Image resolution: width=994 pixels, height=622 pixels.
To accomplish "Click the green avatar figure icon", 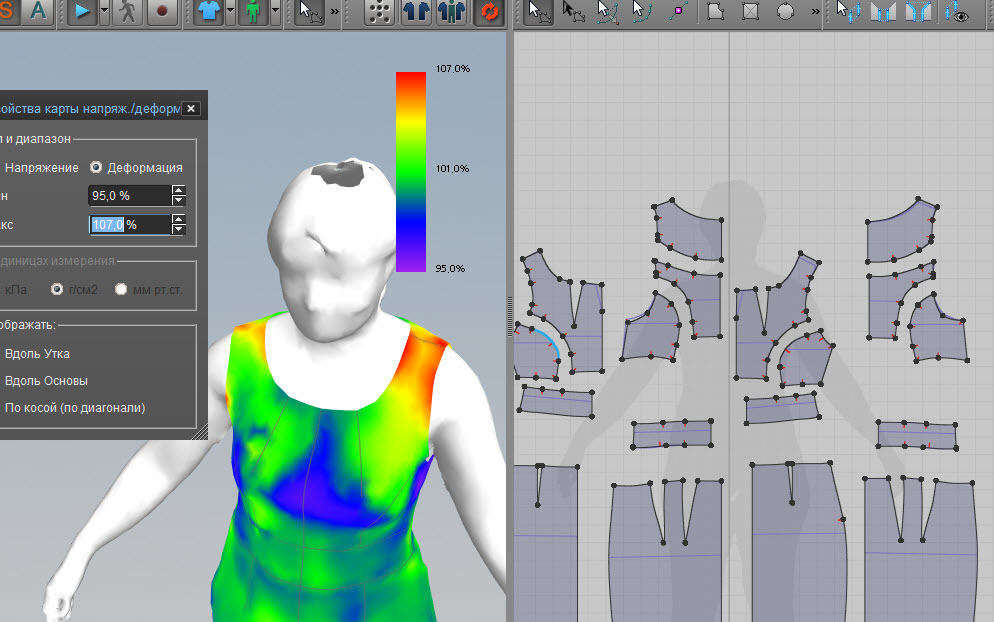I will pos(254,12).
